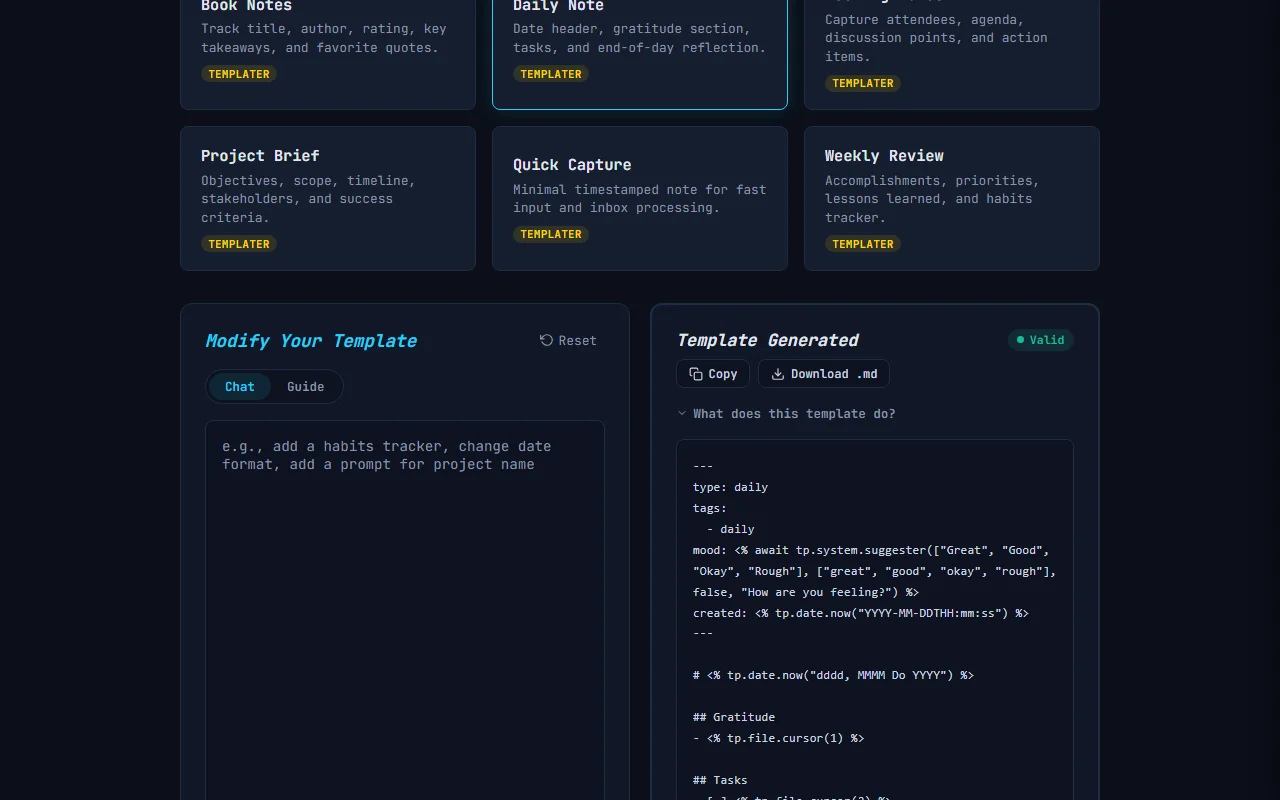The height and width of the screenshot is (800, 1280).
Task: Click the TEMPLATER badge on Weekly Review
Action: coord(863,243)
